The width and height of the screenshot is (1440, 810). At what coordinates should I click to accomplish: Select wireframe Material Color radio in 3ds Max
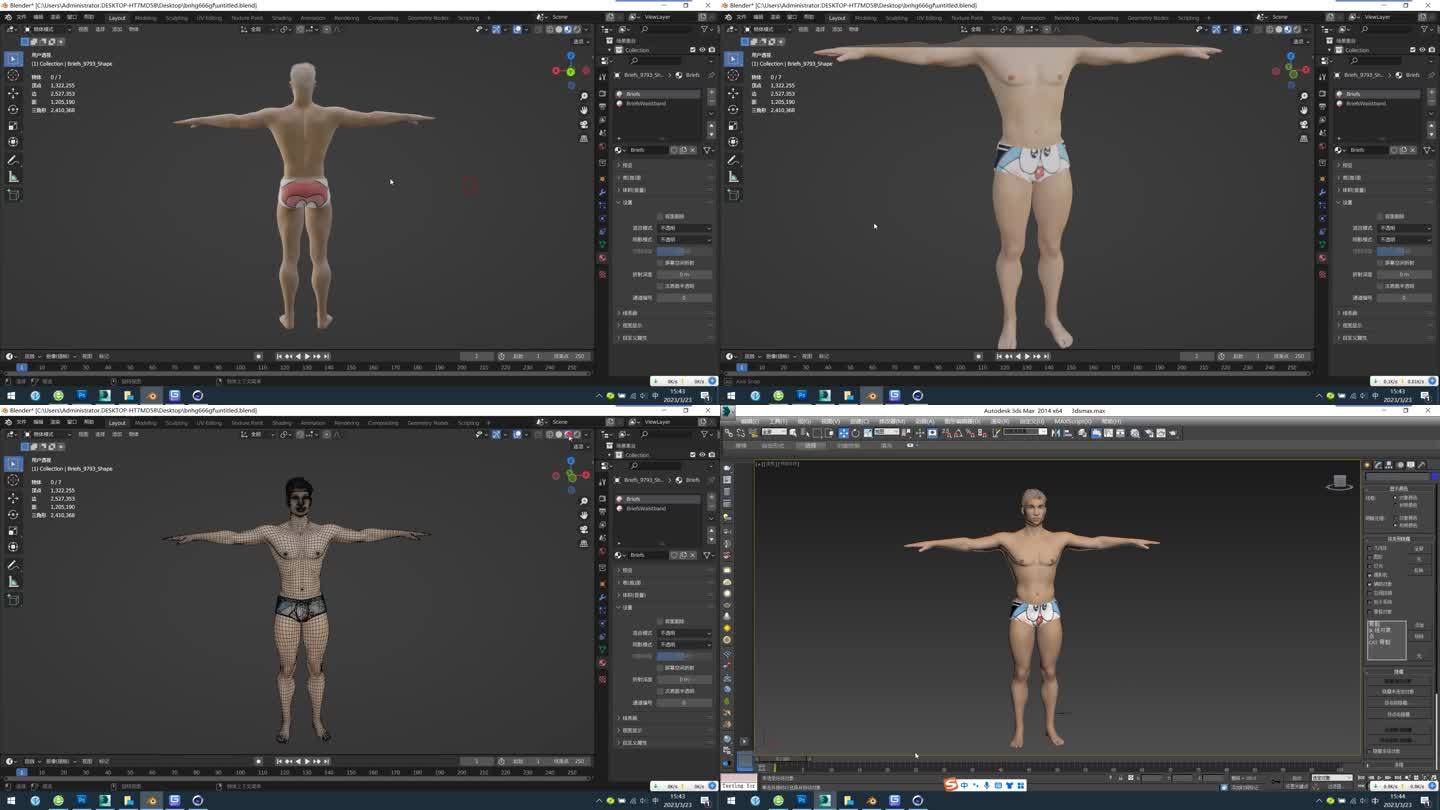point(1396,505)
